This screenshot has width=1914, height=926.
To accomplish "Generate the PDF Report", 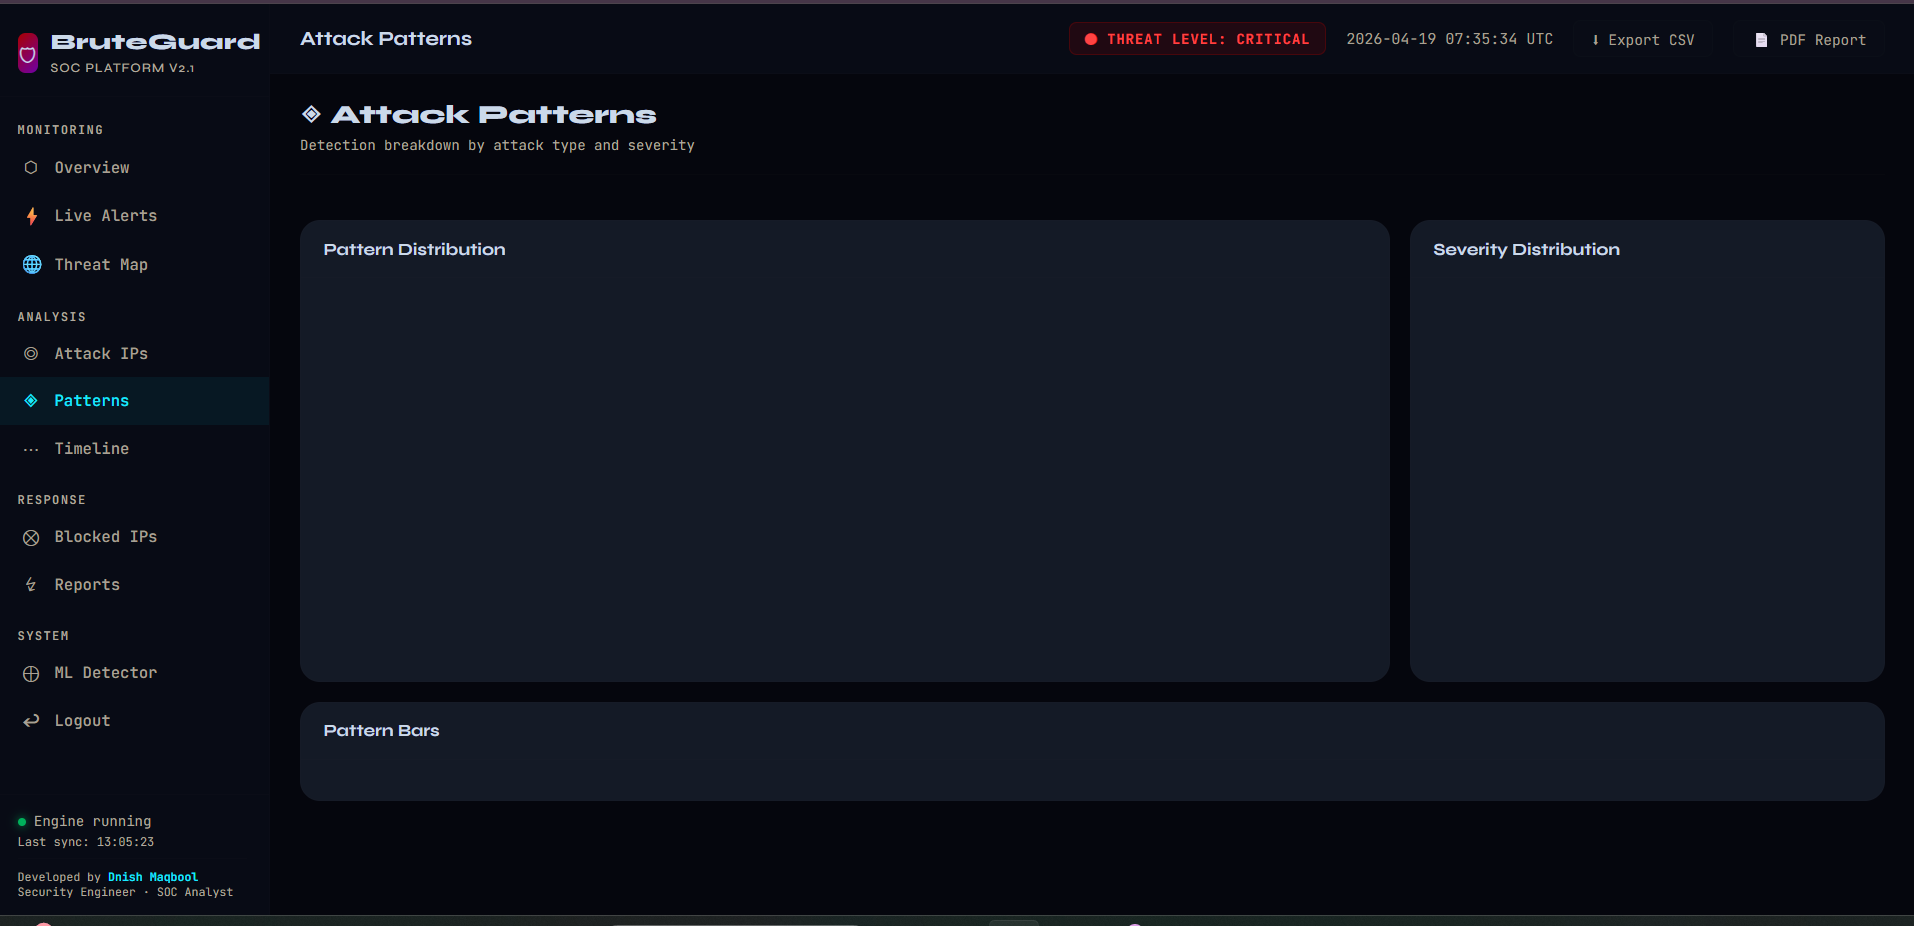I will 1811,40.
